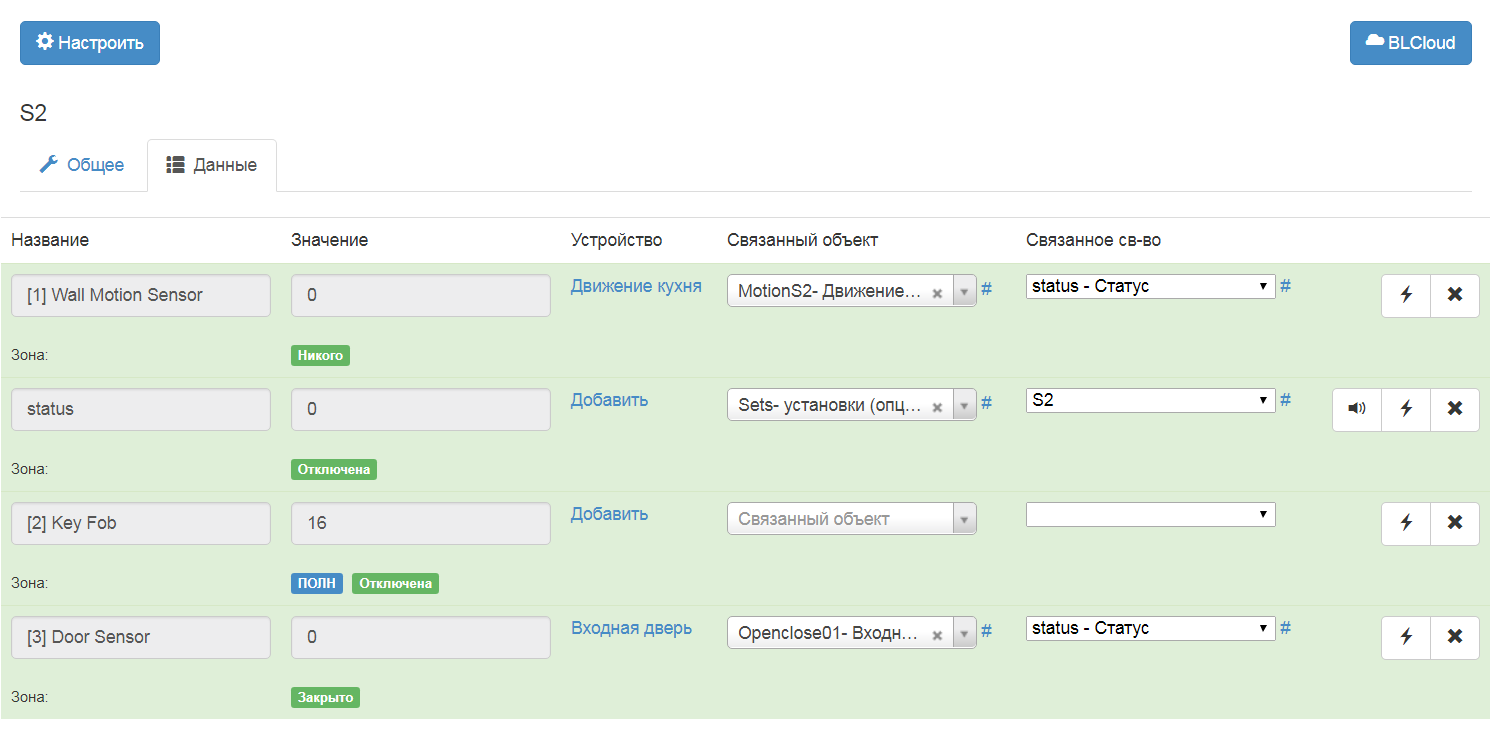This screenshot has height=737, width=1504.
Task: Open the Движение кухня device link
Action: coord(636,286)
